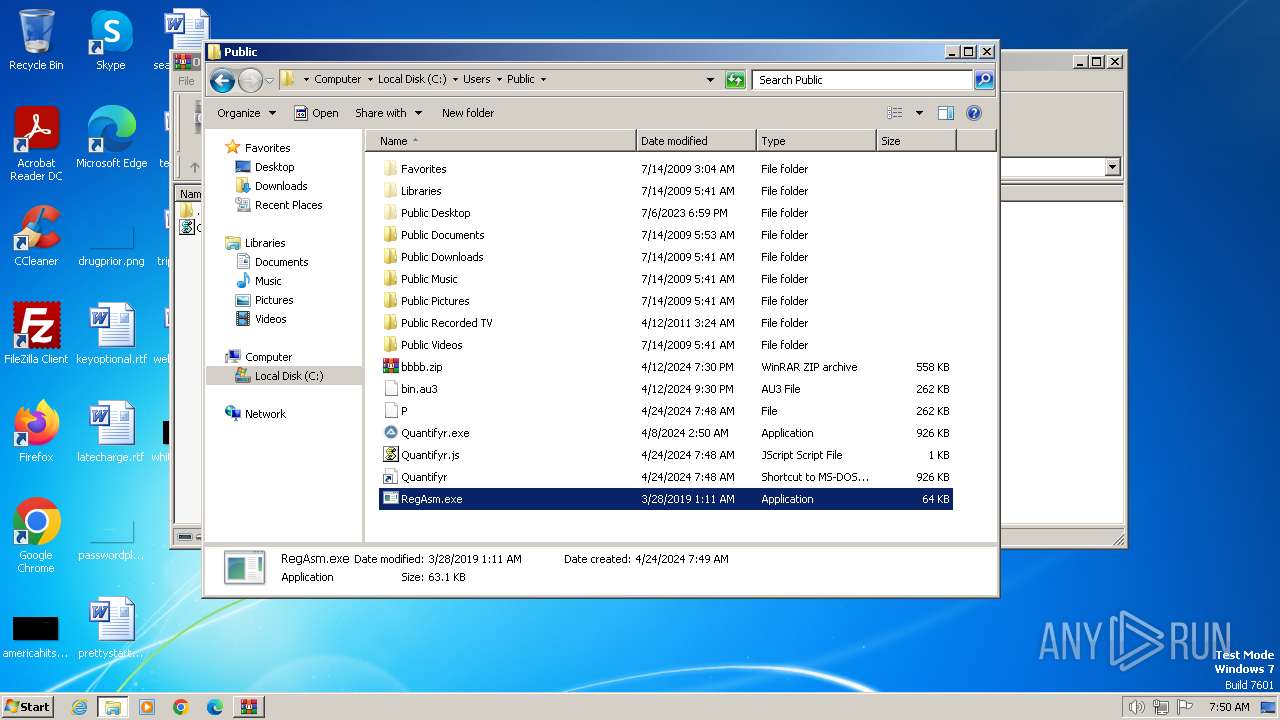The image size is (1280, 720).
Task: Open Acrobat Reader DC desktop icon
Action: (36, 144)
